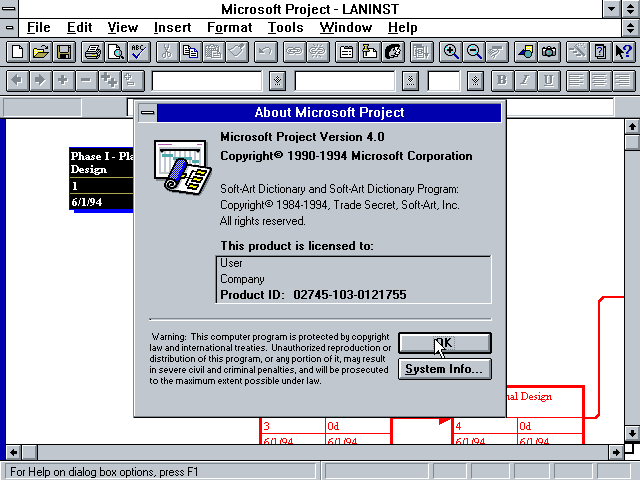Toggle Underline formatting button
Viewport: 640px width, 480px height.
[x=548, y=80]
